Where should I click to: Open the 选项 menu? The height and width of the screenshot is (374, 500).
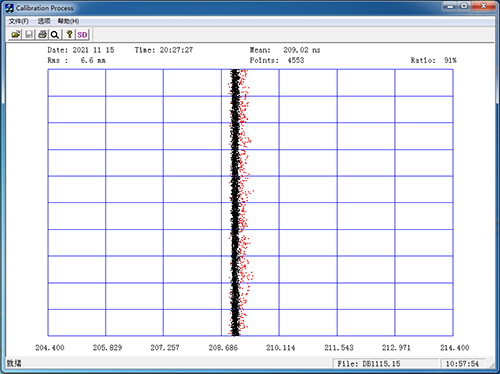coord(44,21)
